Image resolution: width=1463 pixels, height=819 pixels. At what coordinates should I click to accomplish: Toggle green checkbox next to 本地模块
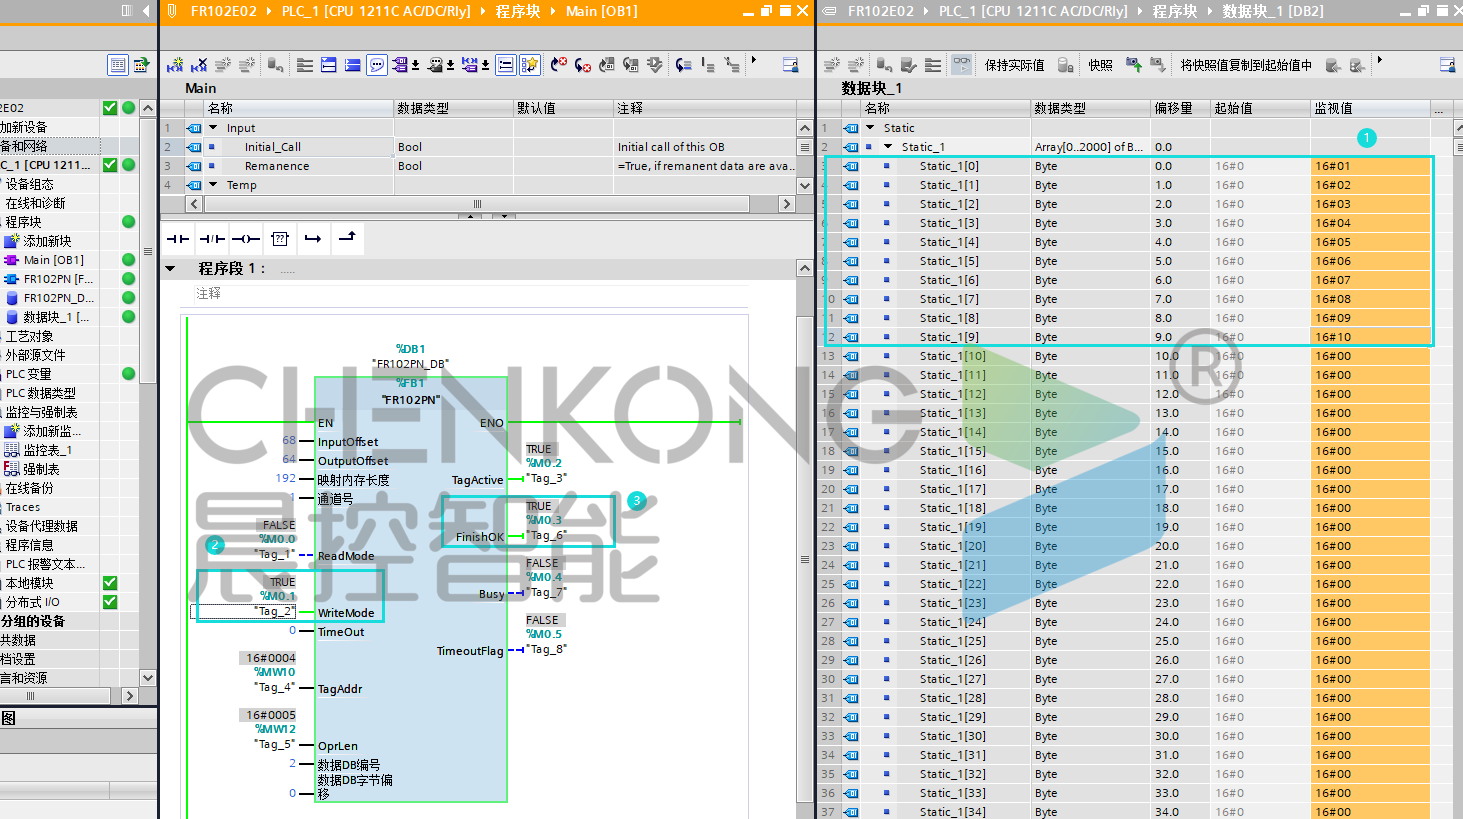pos(110,583)
